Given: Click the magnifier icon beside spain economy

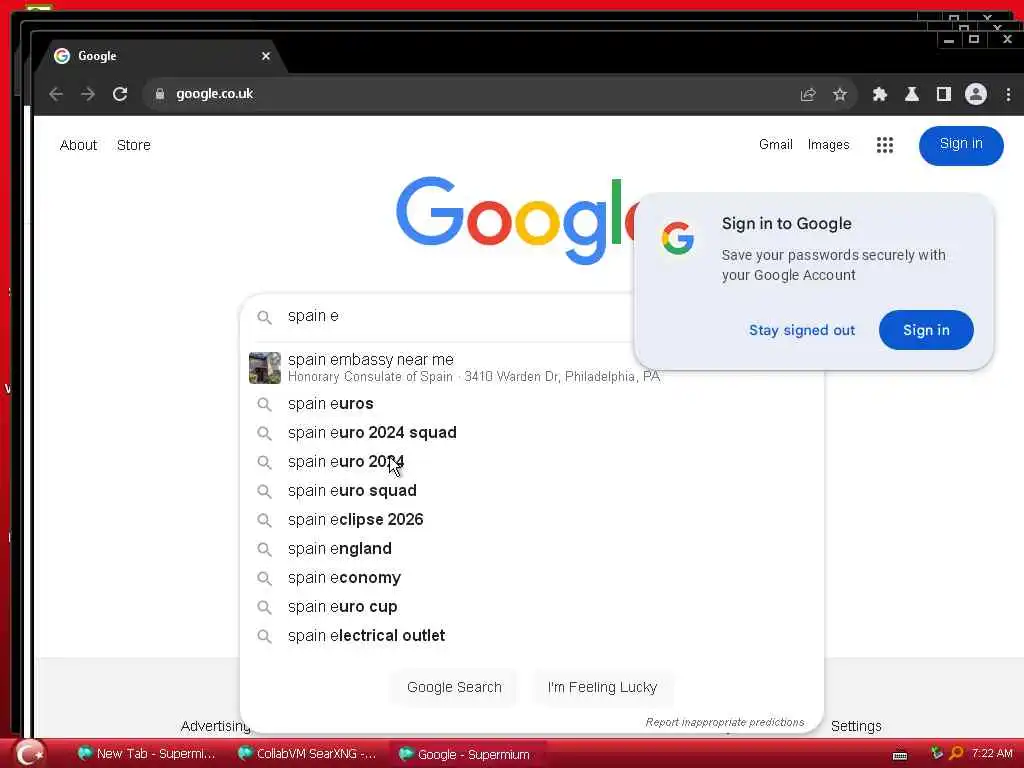Looking at the screenshot, I should tap(264, 578).
